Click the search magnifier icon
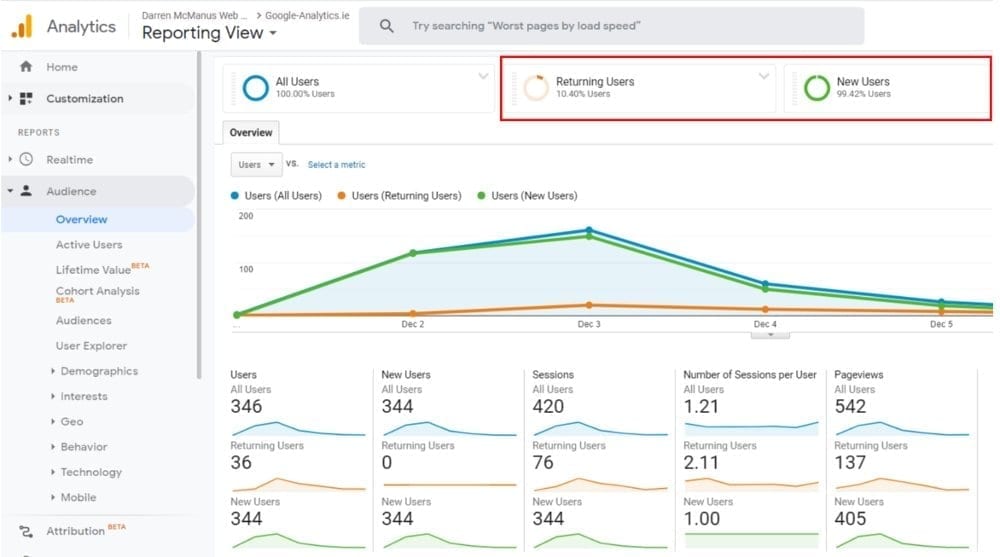Viewport: 1000px width, 557px height. [x=386, y=26]
